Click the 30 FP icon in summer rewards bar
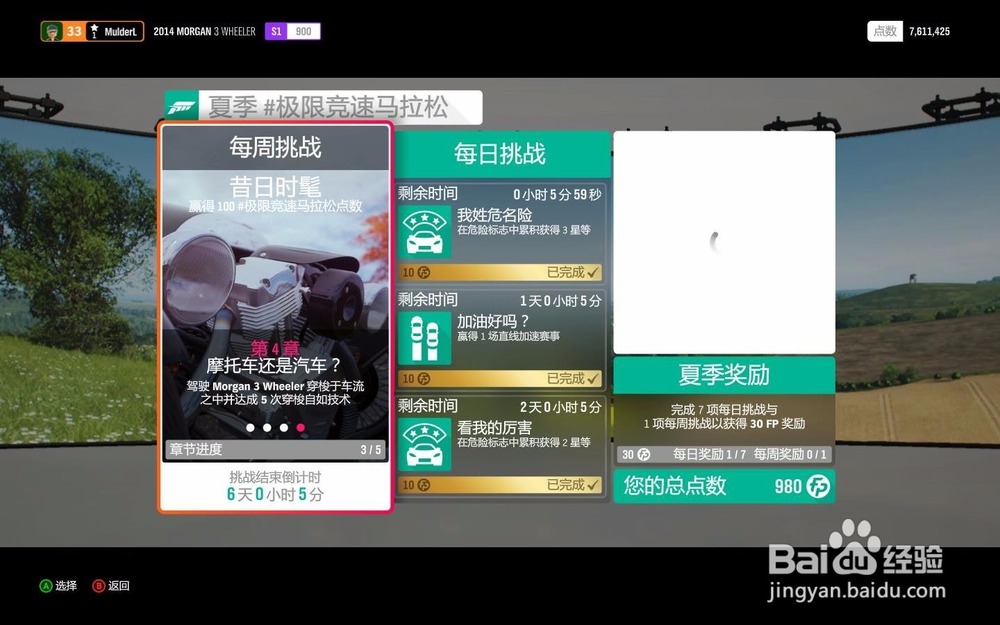 tap(643, 454)
